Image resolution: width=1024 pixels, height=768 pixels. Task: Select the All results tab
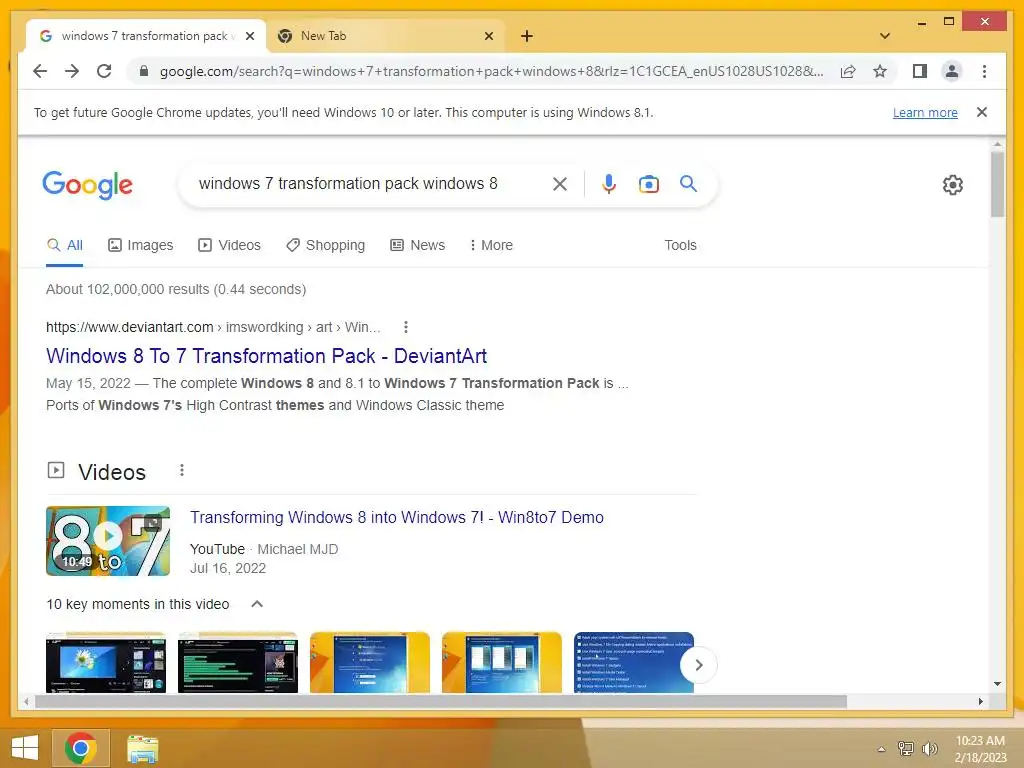pyautogui.click(x=65, y=246)
